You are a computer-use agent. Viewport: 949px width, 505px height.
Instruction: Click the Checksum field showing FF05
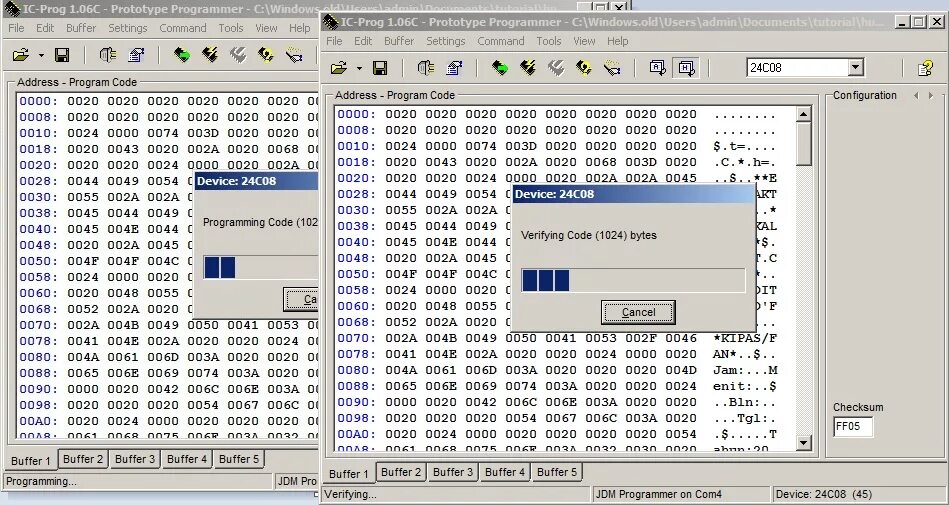[853, 426]
